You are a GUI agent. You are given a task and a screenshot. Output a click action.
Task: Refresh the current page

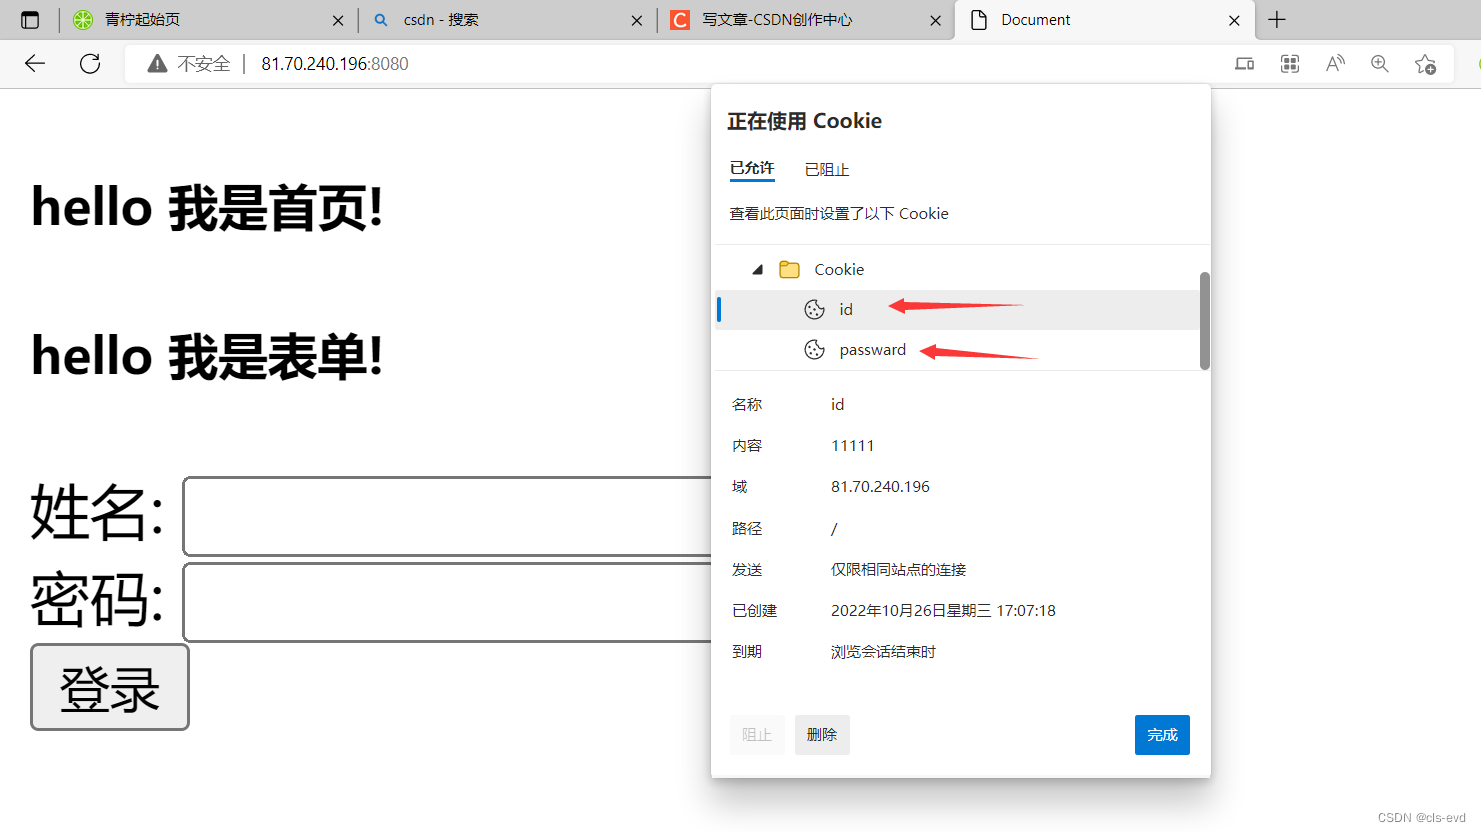pyautogui.click(x=90, y=64)
